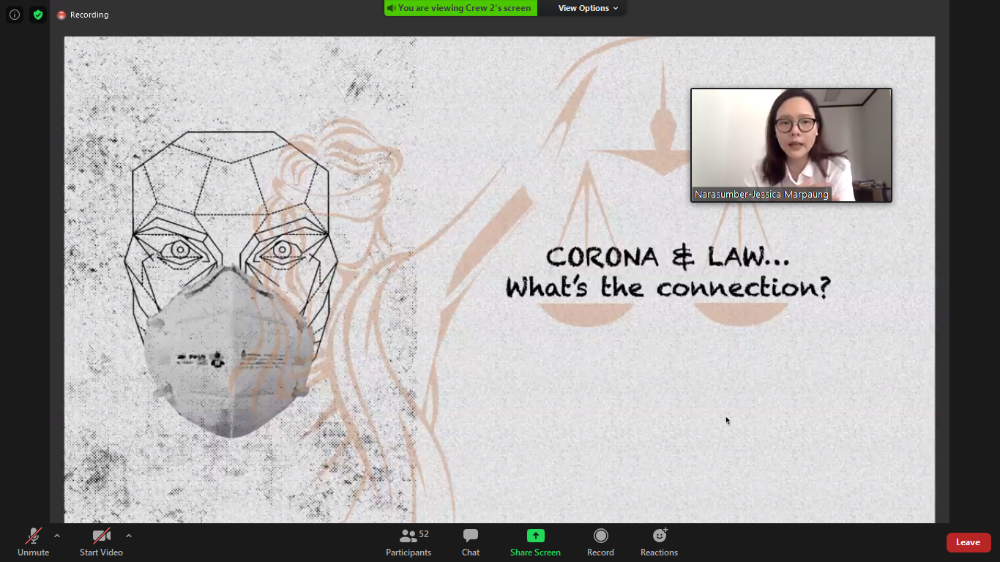The height and width of the screenshot is (562, 1000).
Task: Open the Participants panel
Action: (409, 542)
